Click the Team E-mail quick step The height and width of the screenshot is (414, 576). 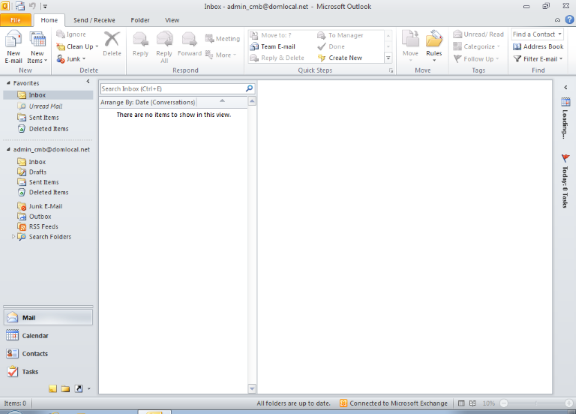(273, 47)
